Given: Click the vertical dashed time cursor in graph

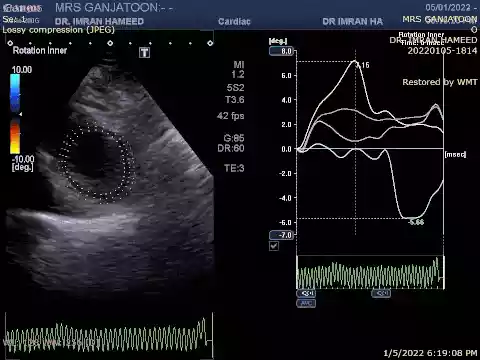Looking at the screenshot, I should (x=355, y=143).
